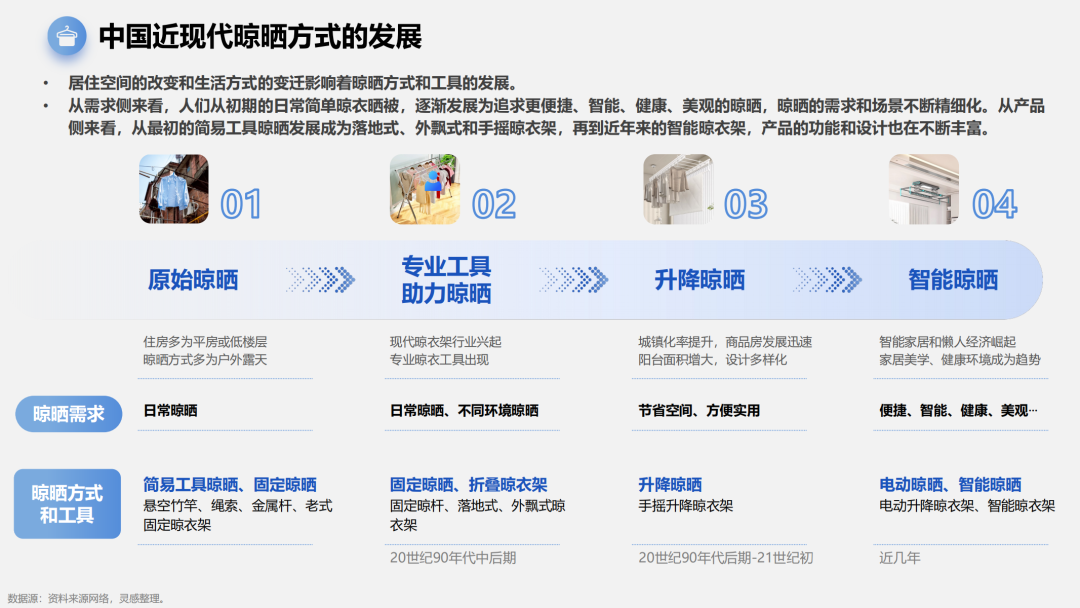Viewport: 1080px width, 608px height.
Task: Click the text 家居美学、健康环境成为趋势
Action: coord(960,359)
